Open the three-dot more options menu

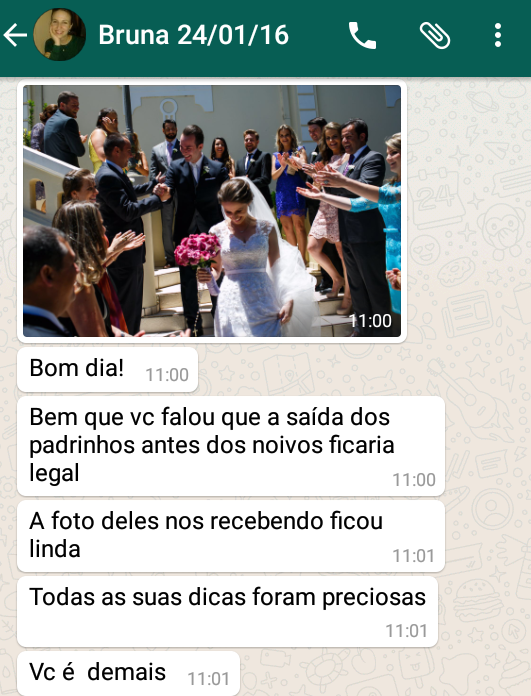498,35
